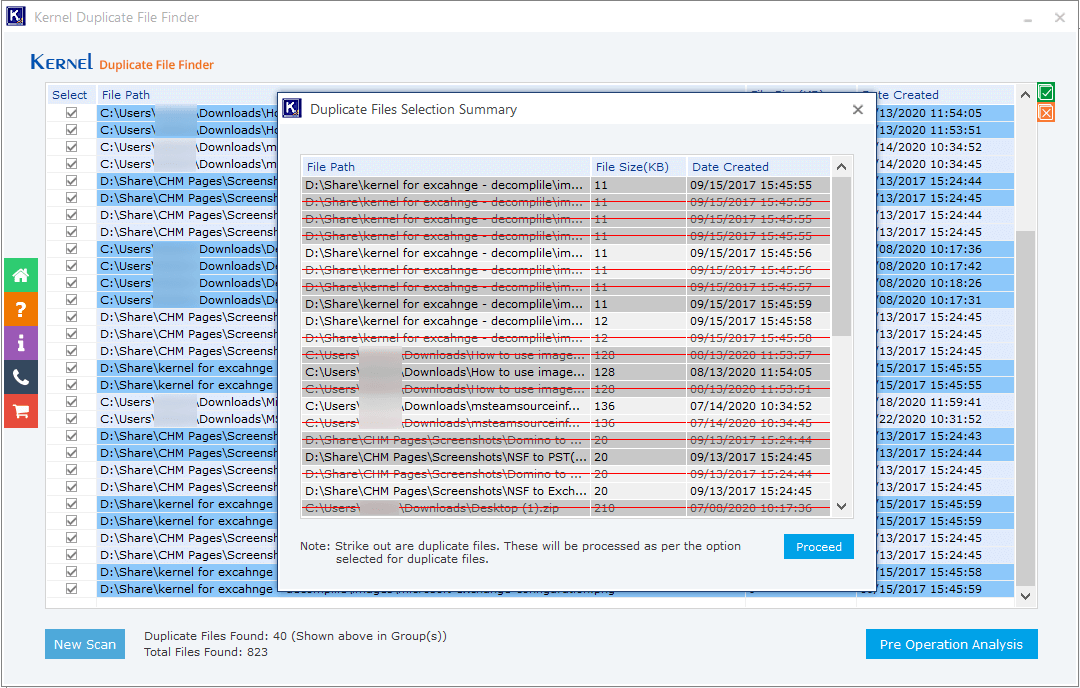Select summary row dated 08/13/2020 11:54:05
Image resolution: width=1080 pixels, height=688 pixels.
click(565, 372)
